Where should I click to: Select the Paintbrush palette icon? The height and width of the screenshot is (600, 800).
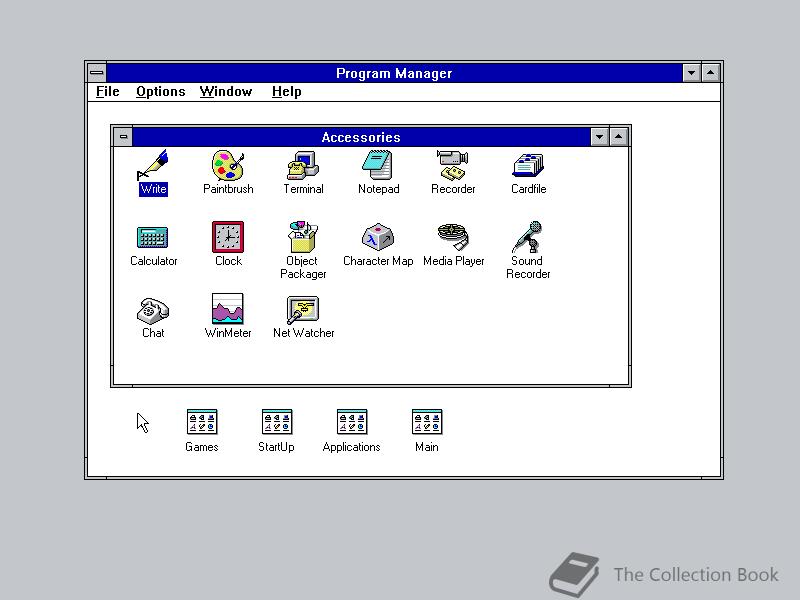tap(228, 165)
